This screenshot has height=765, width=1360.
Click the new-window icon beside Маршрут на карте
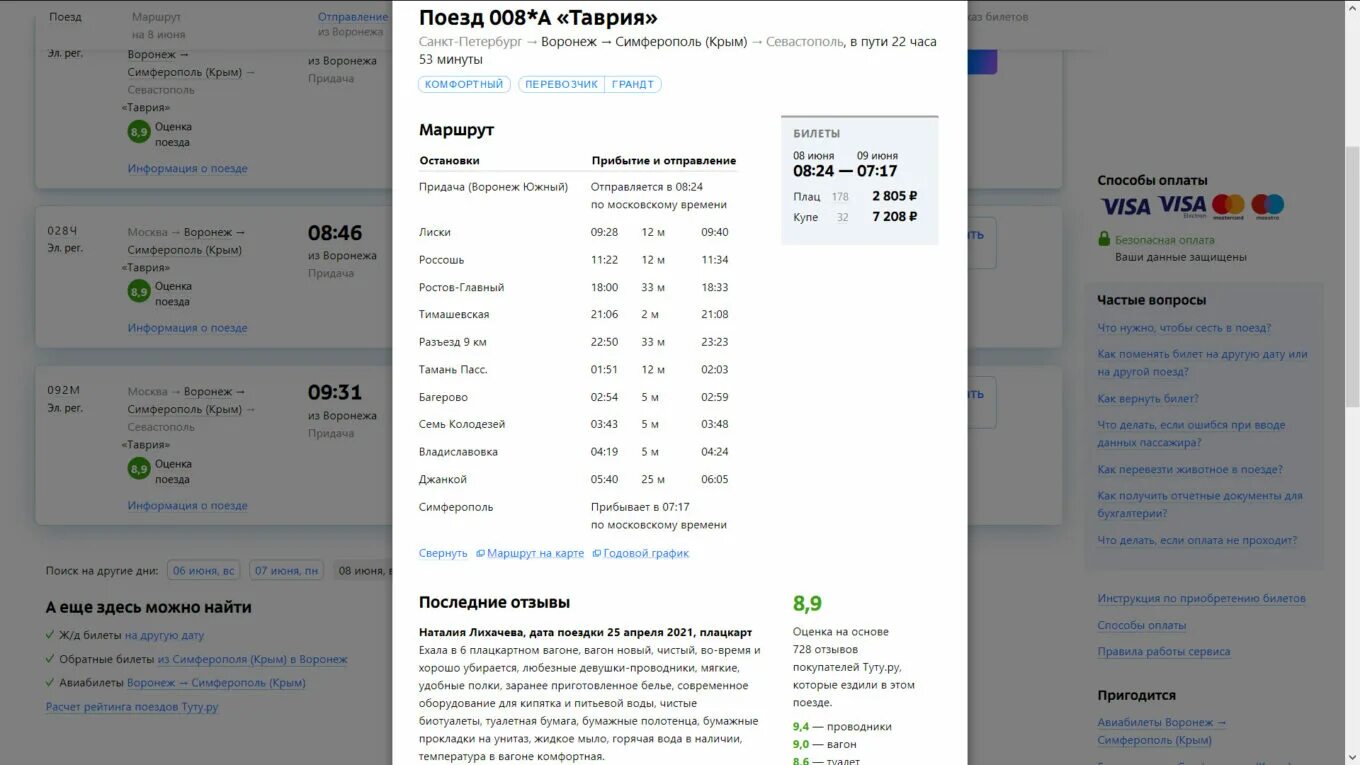coord(480,553)
